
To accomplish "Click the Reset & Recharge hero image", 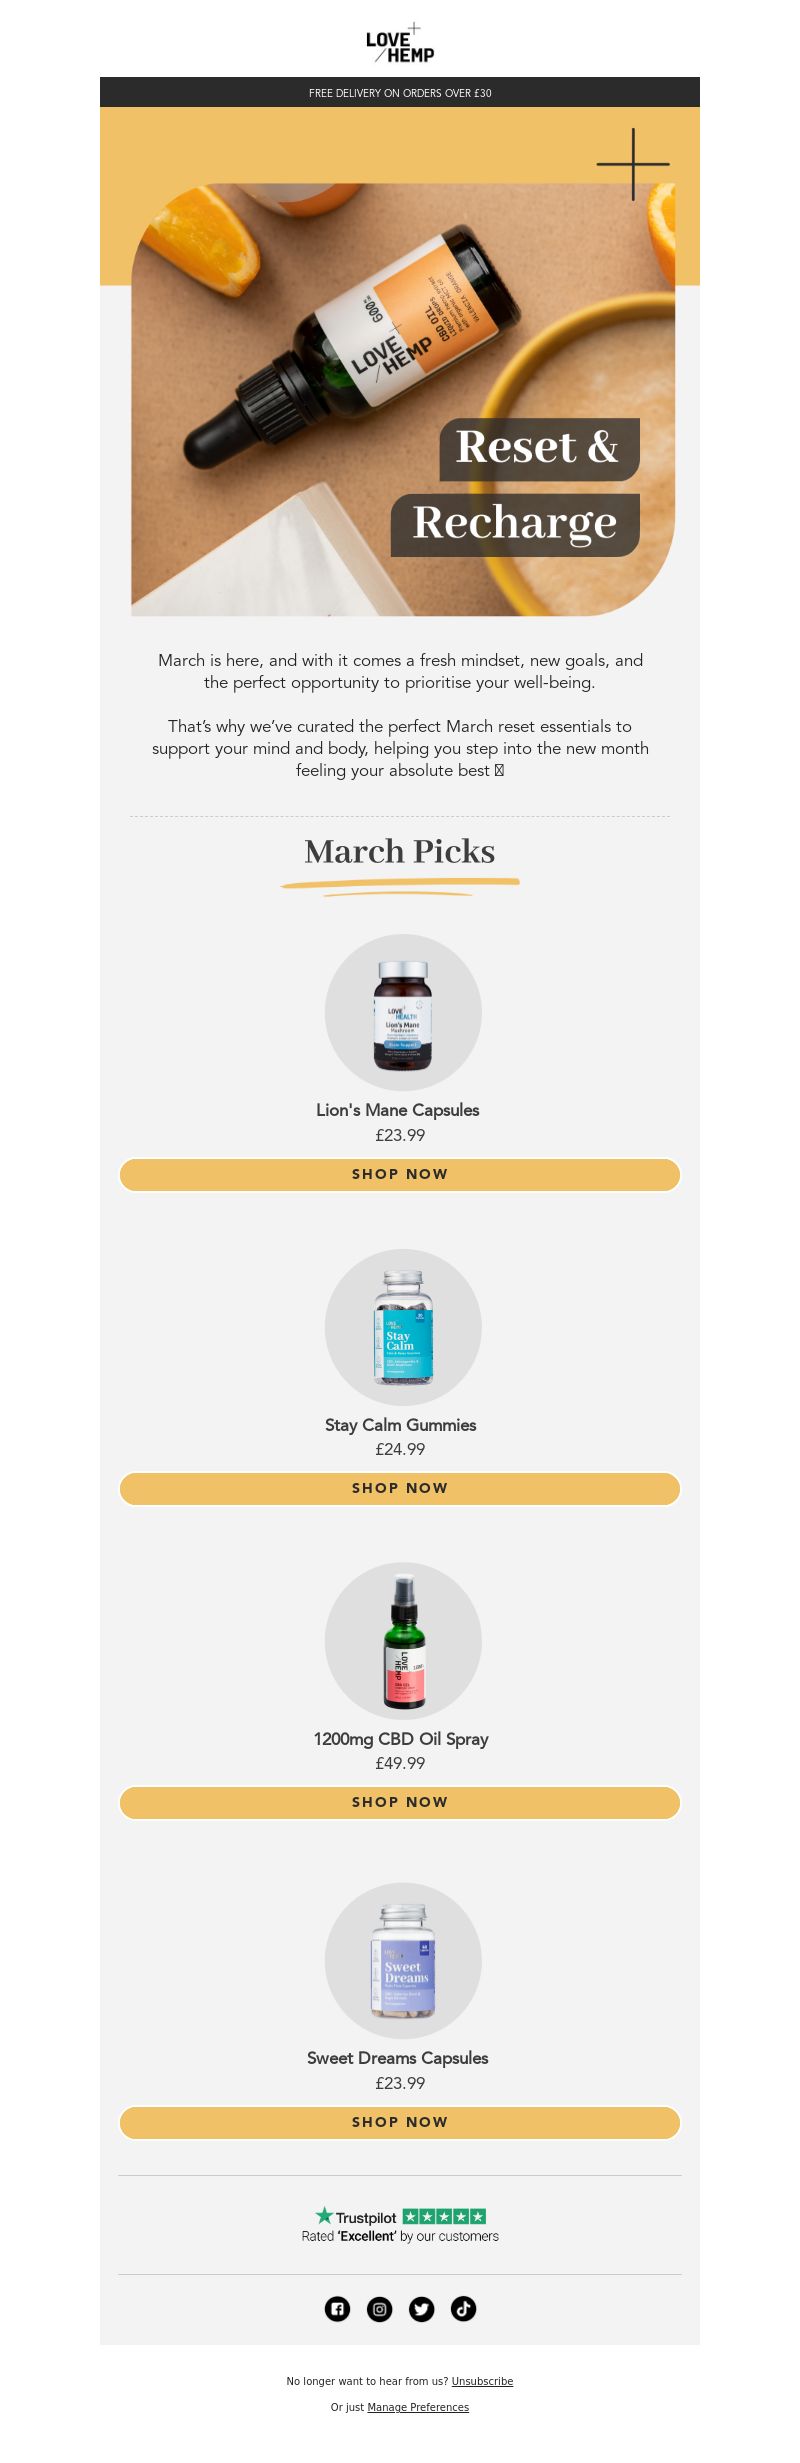I will (x=403, y=399).
